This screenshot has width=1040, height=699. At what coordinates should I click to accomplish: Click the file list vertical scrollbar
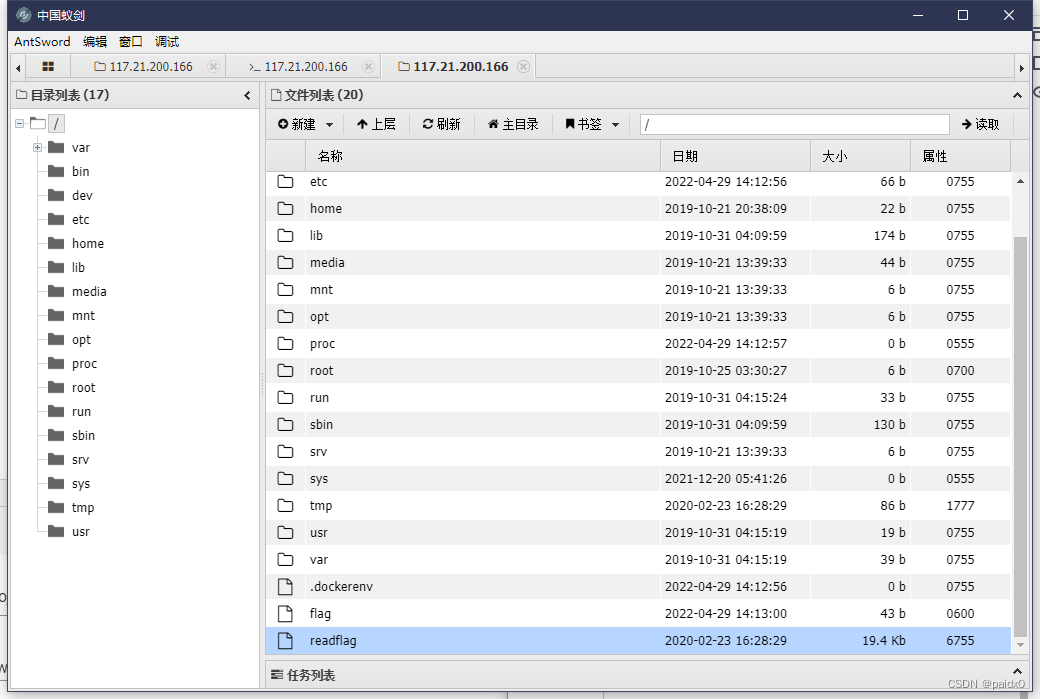[x=1020, y=436]
